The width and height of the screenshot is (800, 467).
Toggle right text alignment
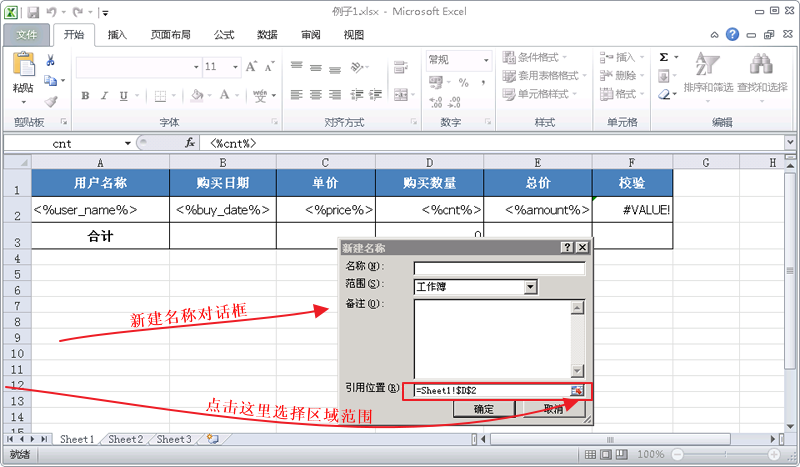[x=335, y=95]
